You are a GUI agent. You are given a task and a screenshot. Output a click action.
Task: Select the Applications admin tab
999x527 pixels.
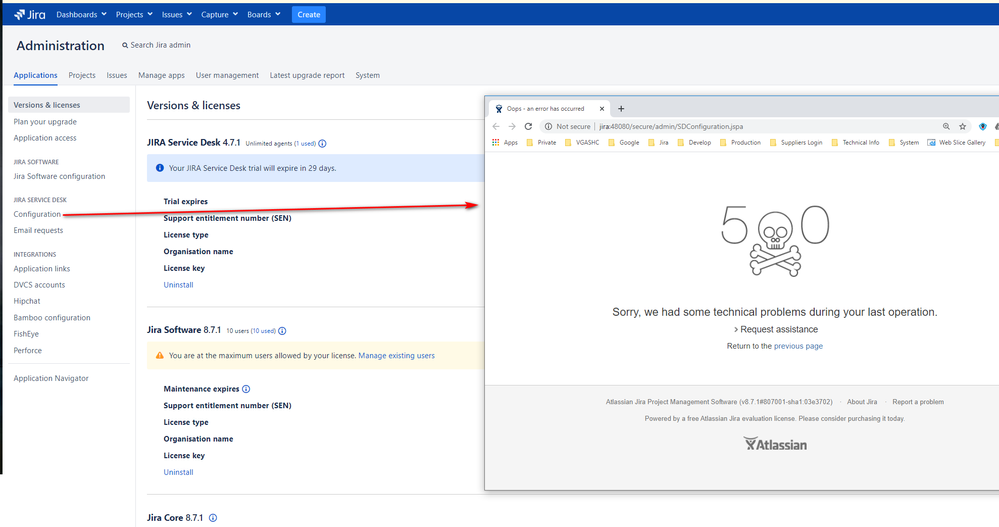click(35, 75)
